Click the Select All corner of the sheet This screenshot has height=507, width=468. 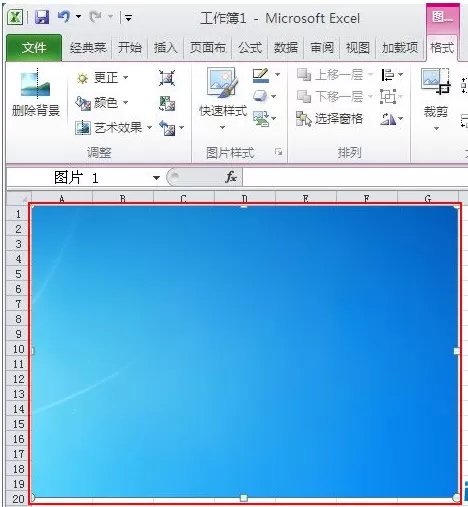coord(19,198)
